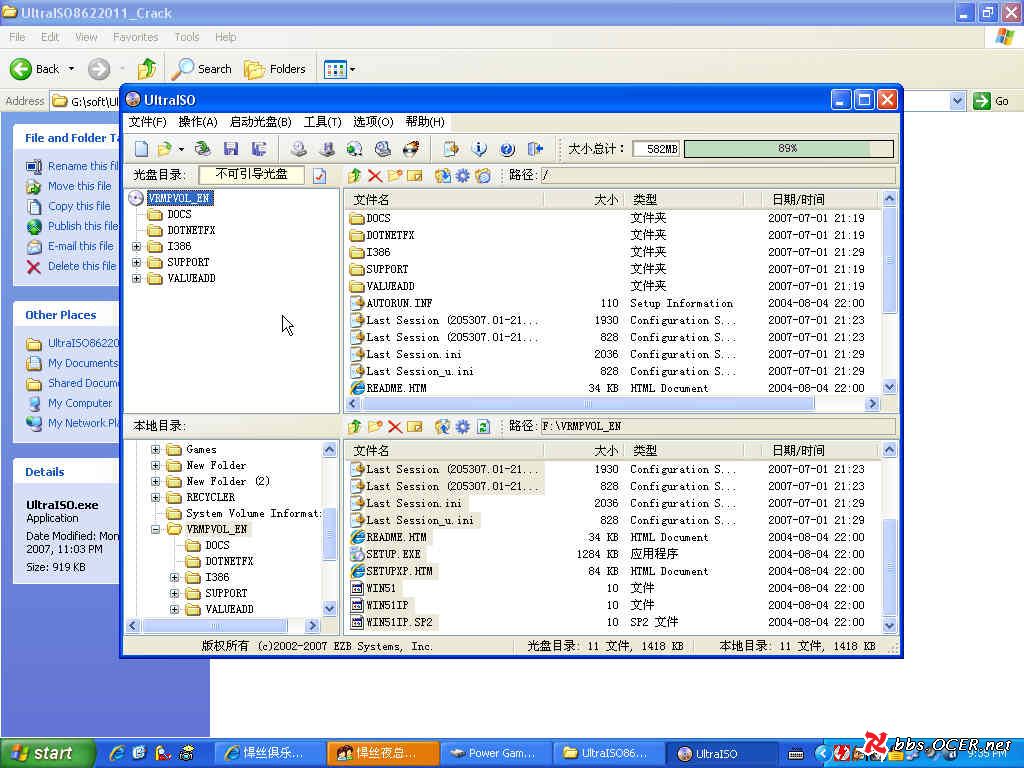Screen dimensions: 1024x768
Task: Click the checkmark boot-info icon beside 不可引导光盘
Action: click(319, 175)
